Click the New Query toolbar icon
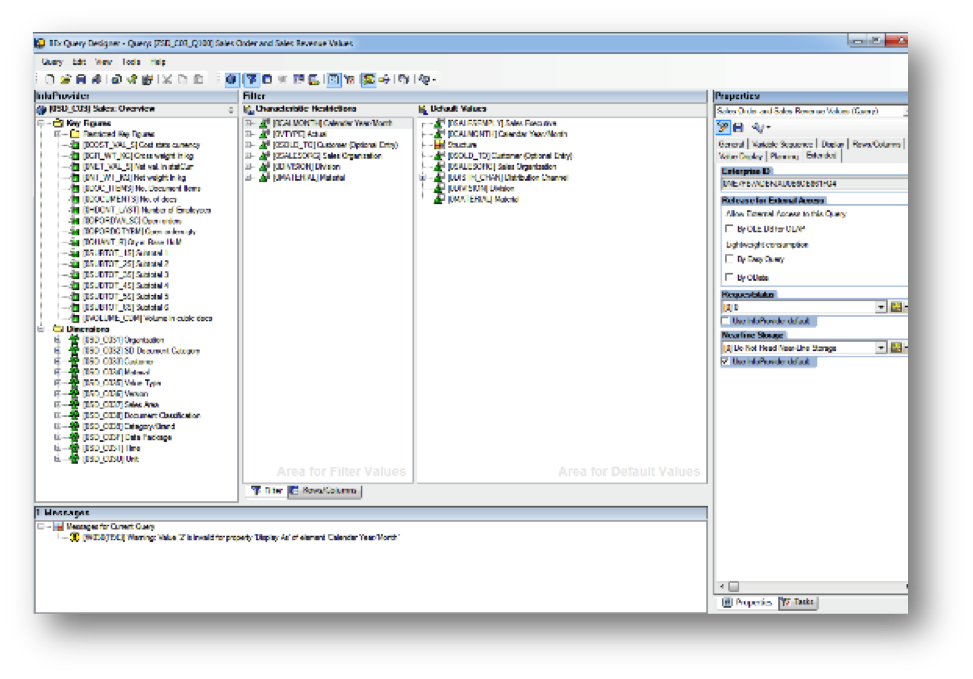Screen dimensions: 973x679 (x=50, y=79)
